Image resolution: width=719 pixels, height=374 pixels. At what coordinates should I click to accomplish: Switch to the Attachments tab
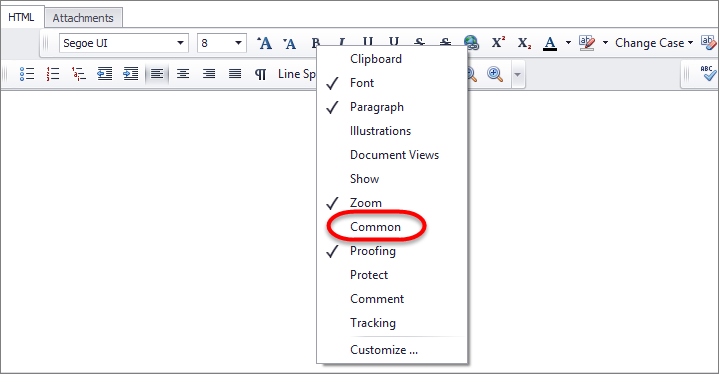click(83, 18)
